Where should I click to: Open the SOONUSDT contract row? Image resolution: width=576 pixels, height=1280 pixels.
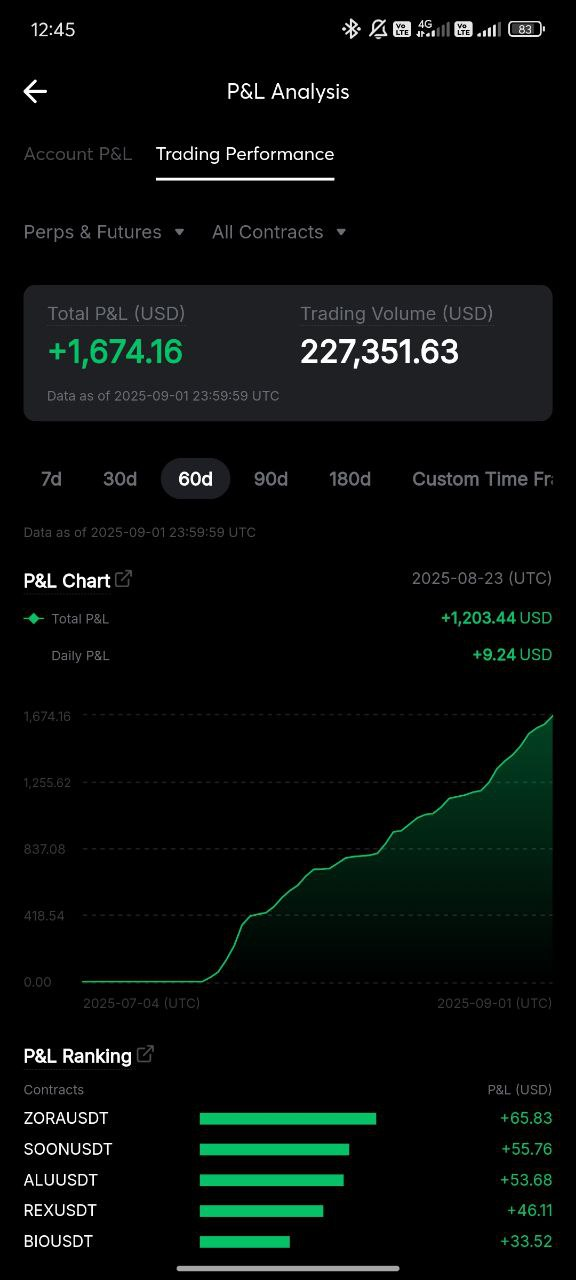coord(288,1149)
